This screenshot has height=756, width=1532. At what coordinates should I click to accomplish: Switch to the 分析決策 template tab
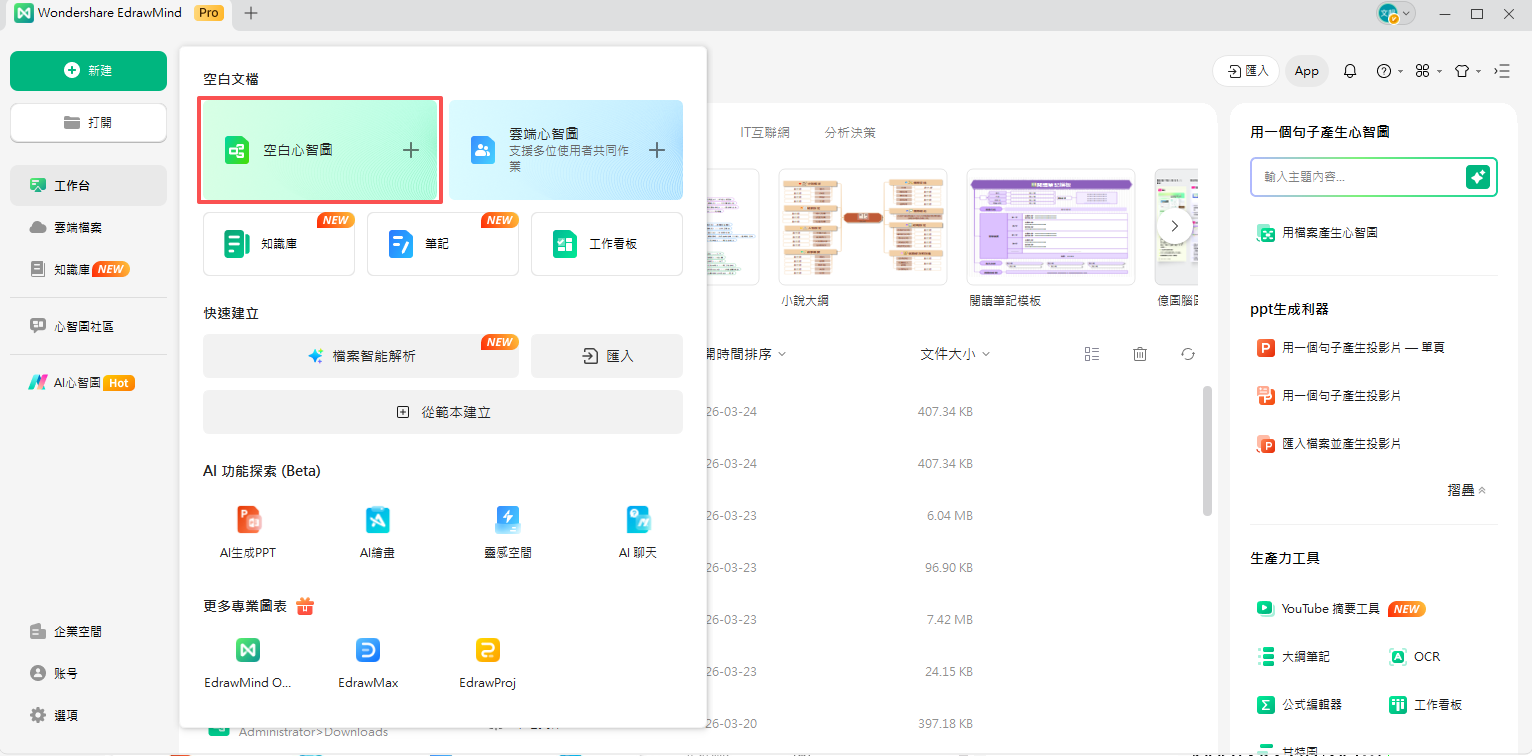pyautogui.click(x=850, y=131)
